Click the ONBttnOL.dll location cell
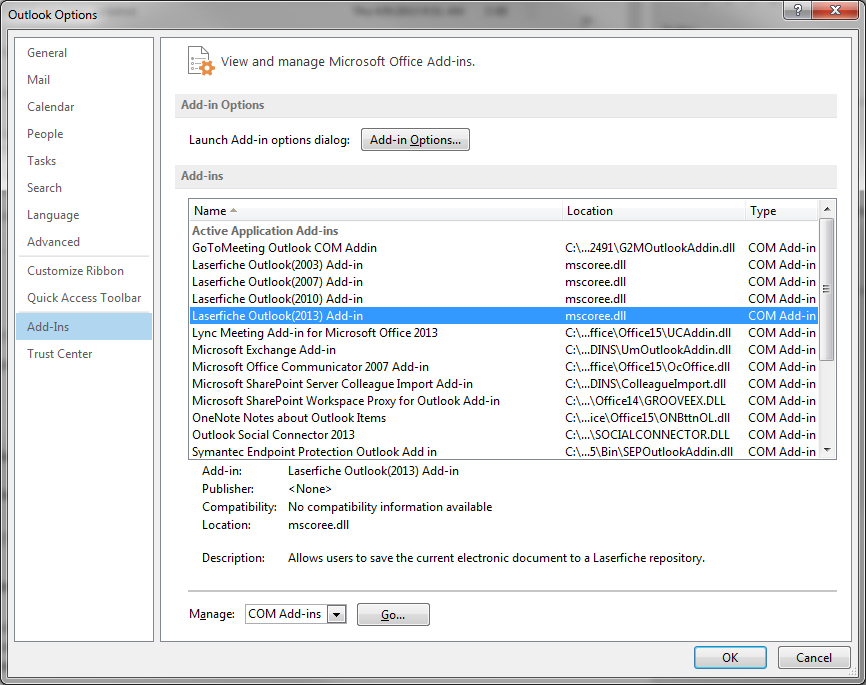This screenshot has width=866, height=685. [x=647, y=418]
